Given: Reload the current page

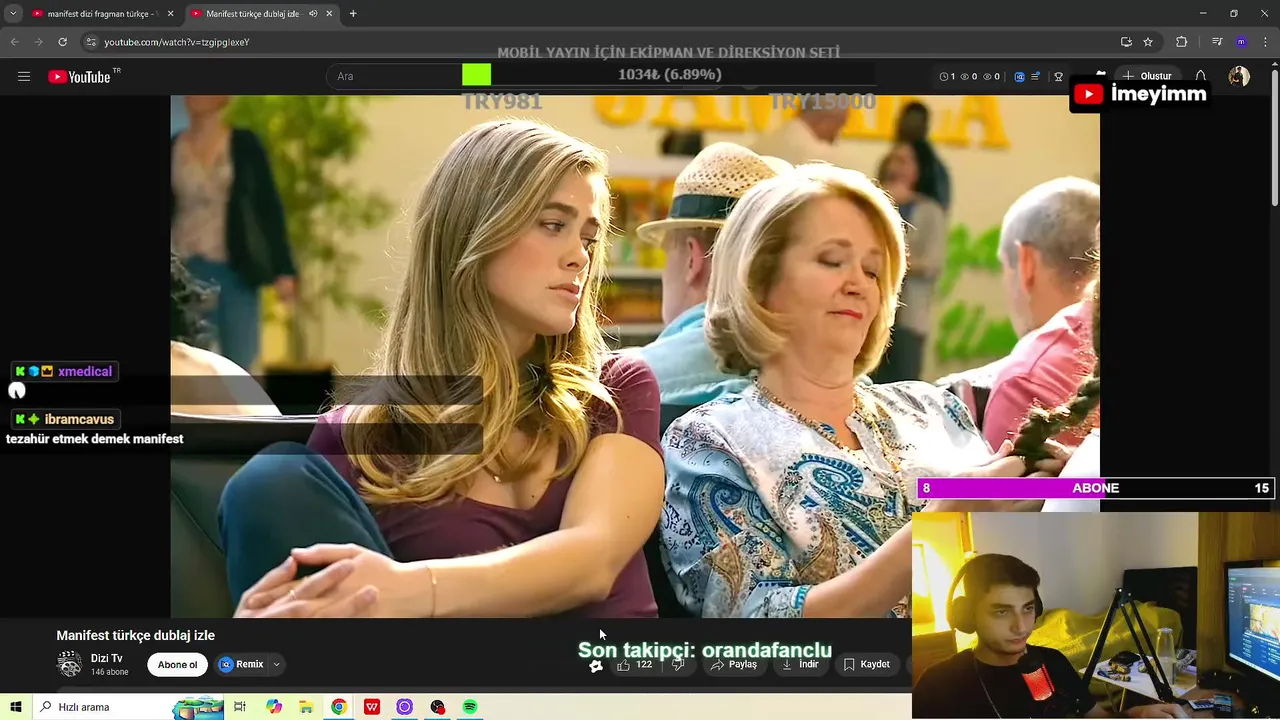Looking at the screenshot, I should tap(62, 42).
